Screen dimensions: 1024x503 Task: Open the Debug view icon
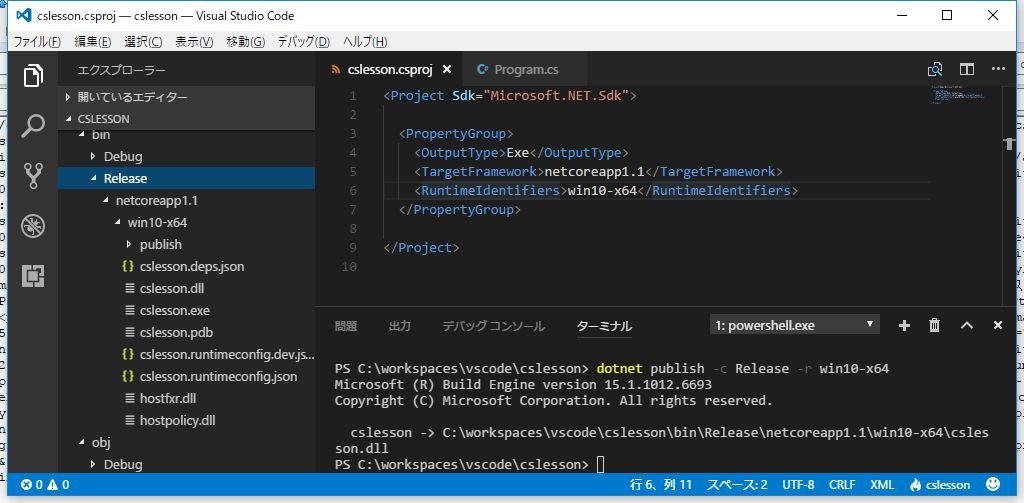point(34,225)
